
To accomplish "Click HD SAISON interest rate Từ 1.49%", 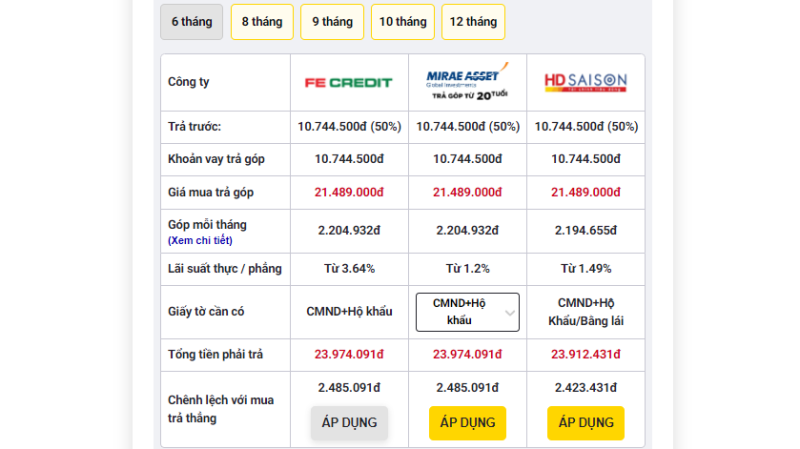I will (x=586, y=269).
